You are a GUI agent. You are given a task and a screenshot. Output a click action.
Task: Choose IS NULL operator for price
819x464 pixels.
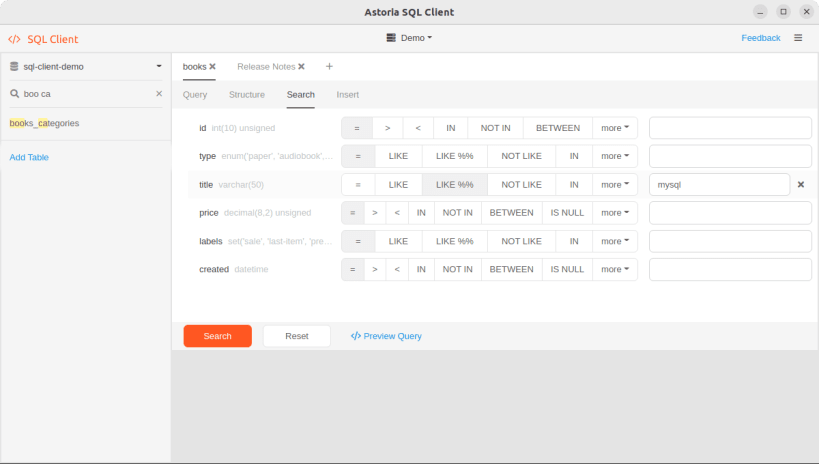[567, 213]
